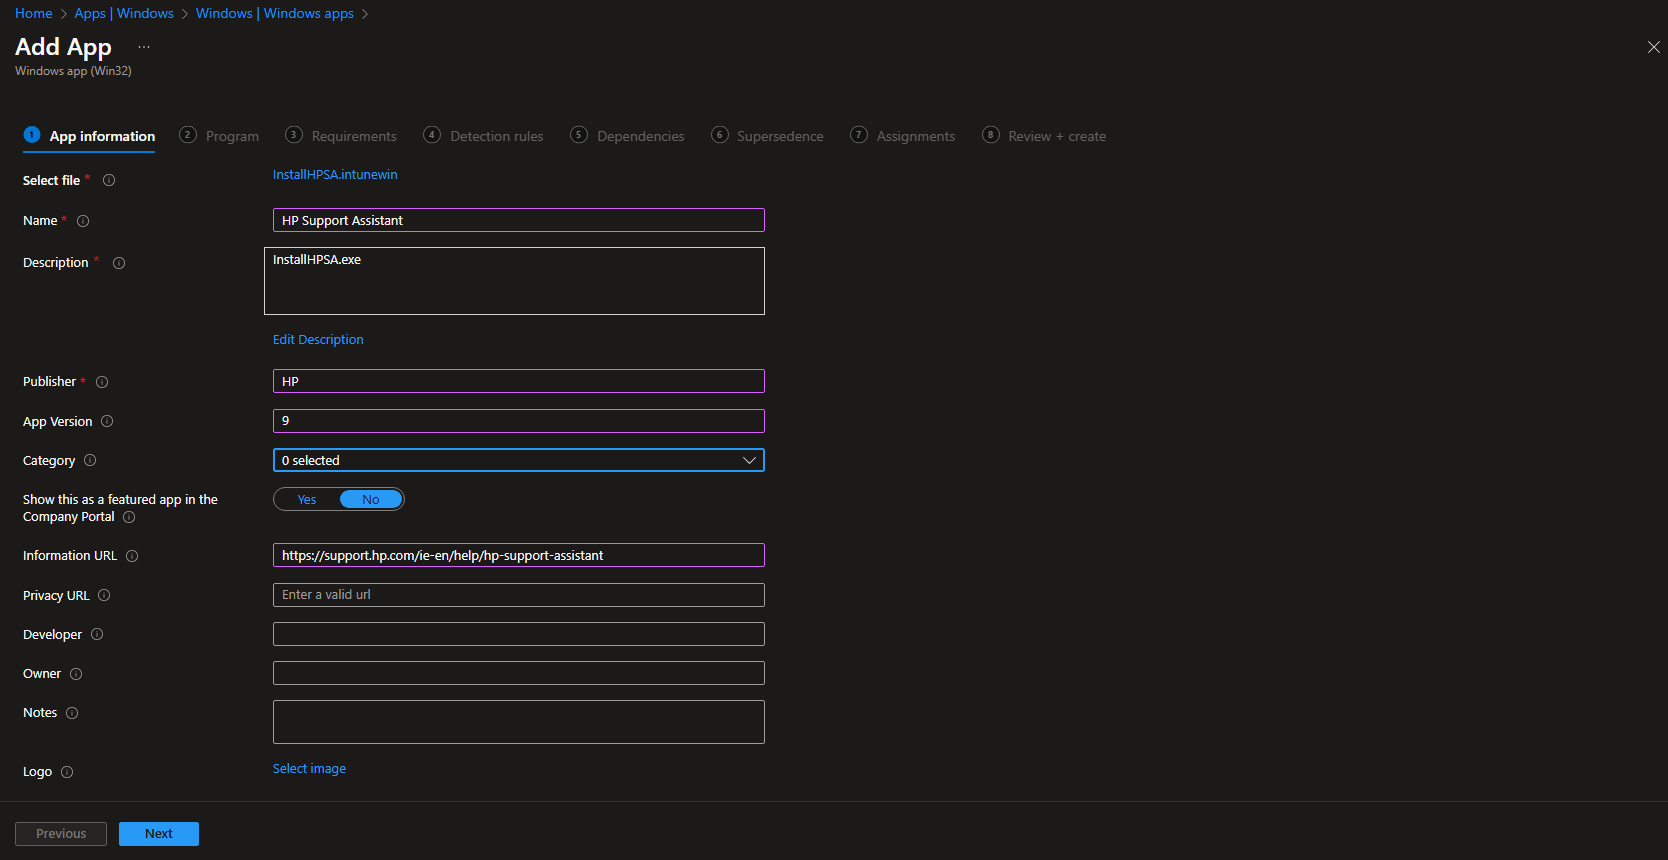Click the info icon next to Logo
Screen dimensions: 1668x860
pyautogui.click(x=67, y=772)
